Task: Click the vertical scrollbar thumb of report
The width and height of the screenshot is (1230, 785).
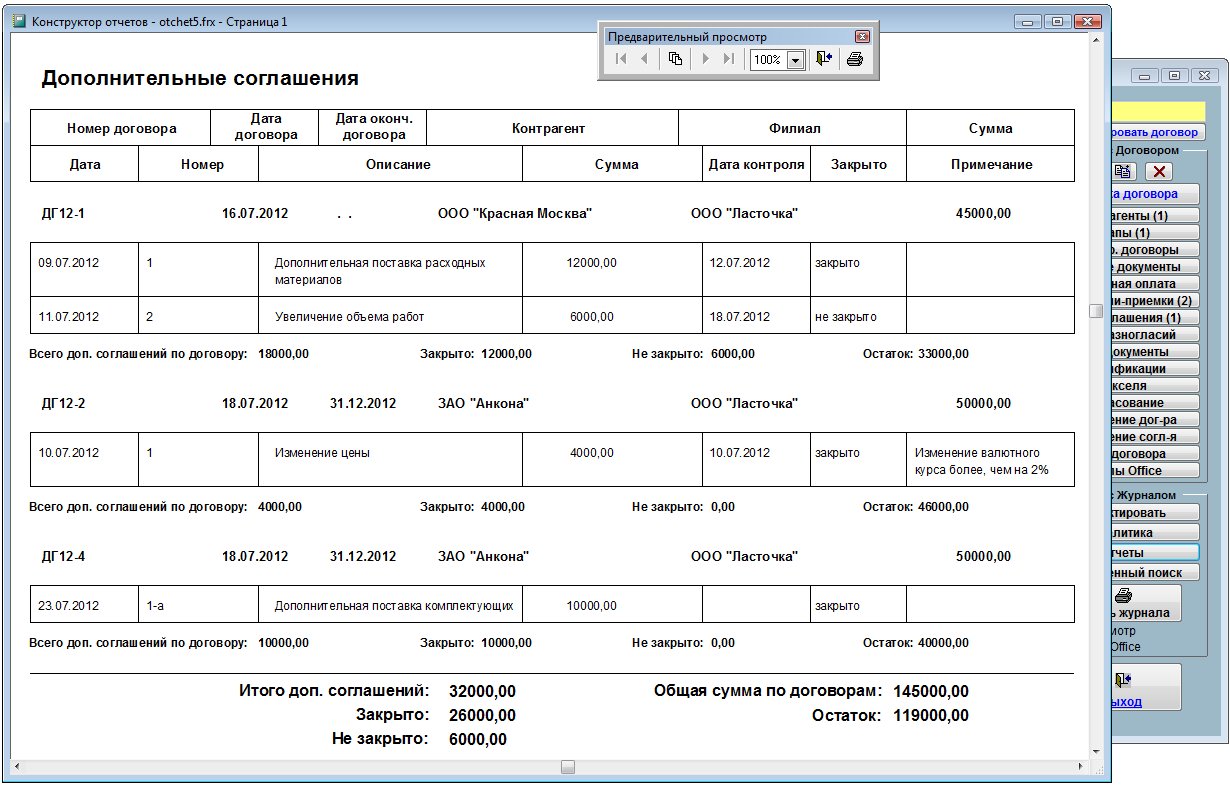Action: (x=1096, y=311)
